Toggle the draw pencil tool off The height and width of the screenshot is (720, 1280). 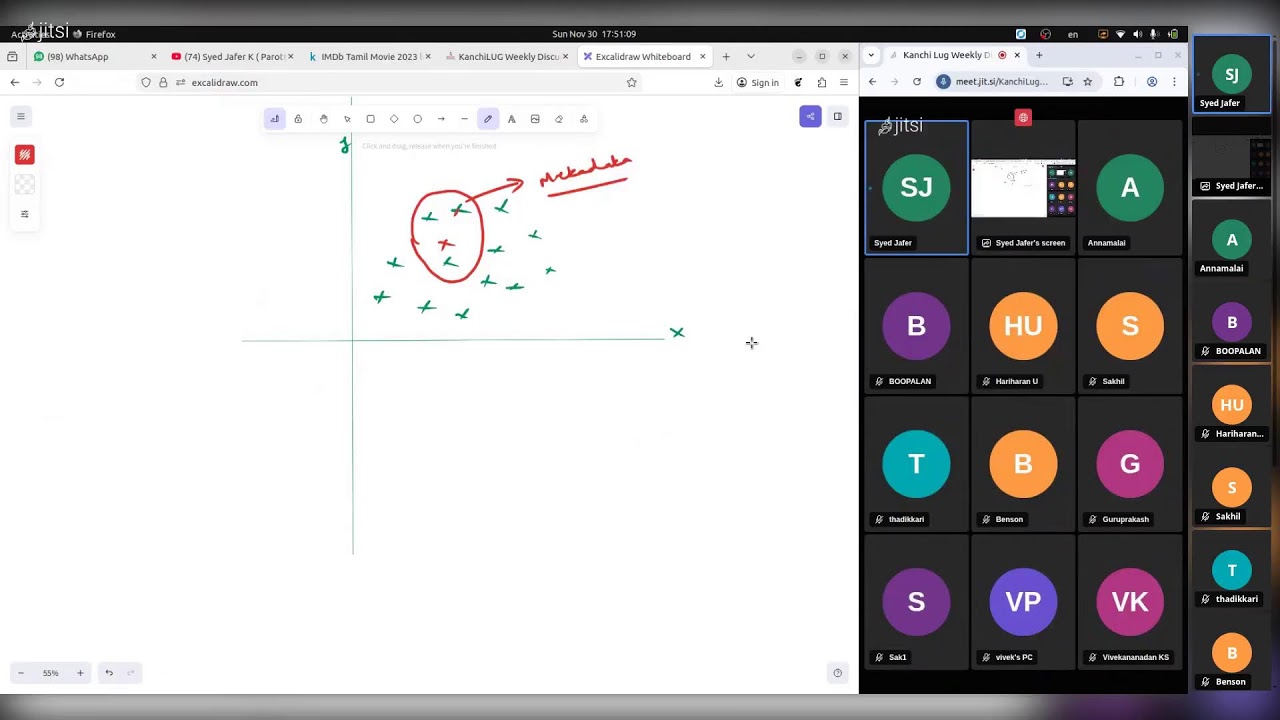[488, 119]
